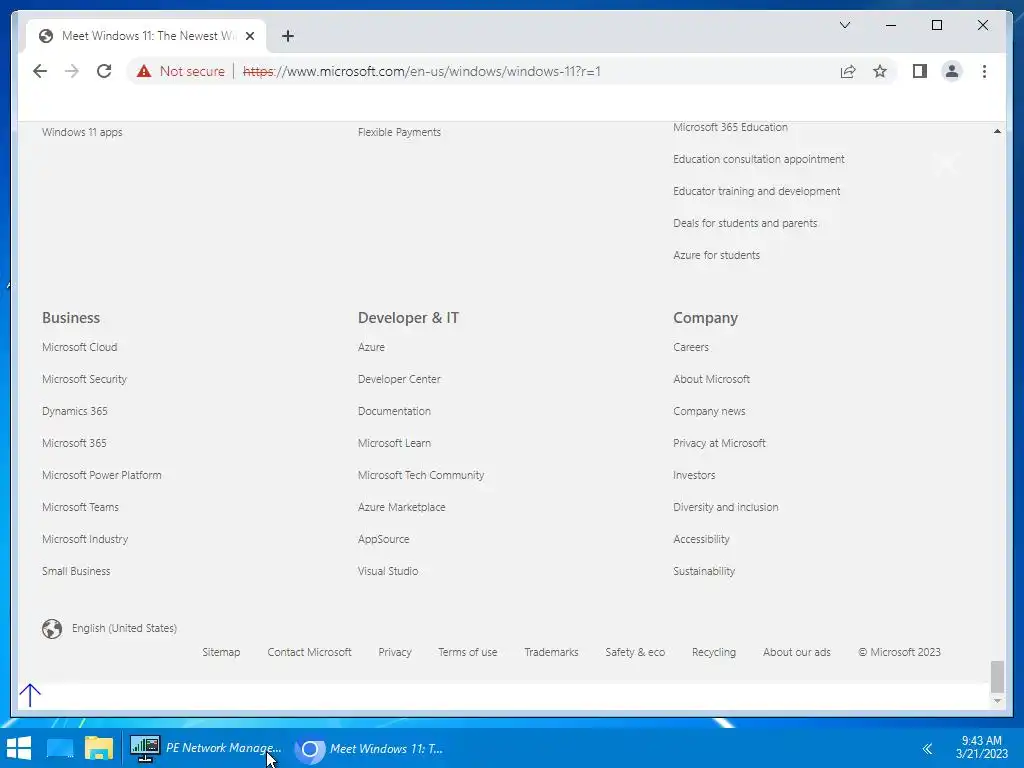Open Educator training and development
This screenshot has width=1024, height=768.
(x=757, y=191)
